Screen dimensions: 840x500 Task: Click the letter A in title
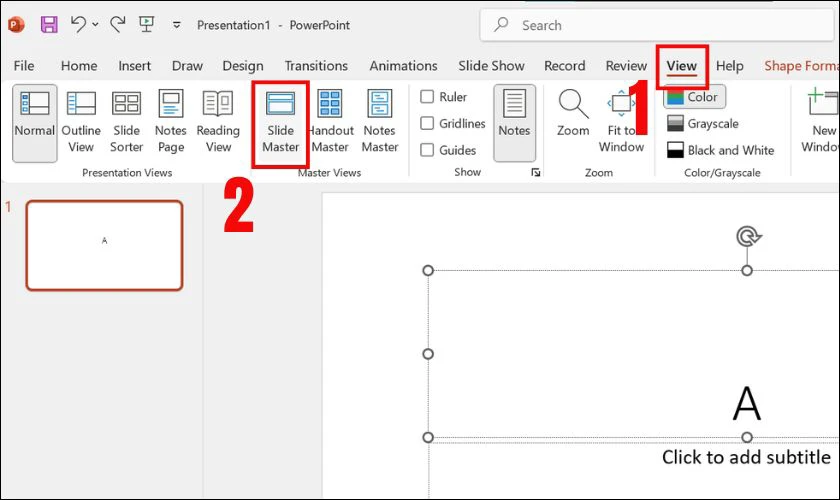click(x=747, y=403)
